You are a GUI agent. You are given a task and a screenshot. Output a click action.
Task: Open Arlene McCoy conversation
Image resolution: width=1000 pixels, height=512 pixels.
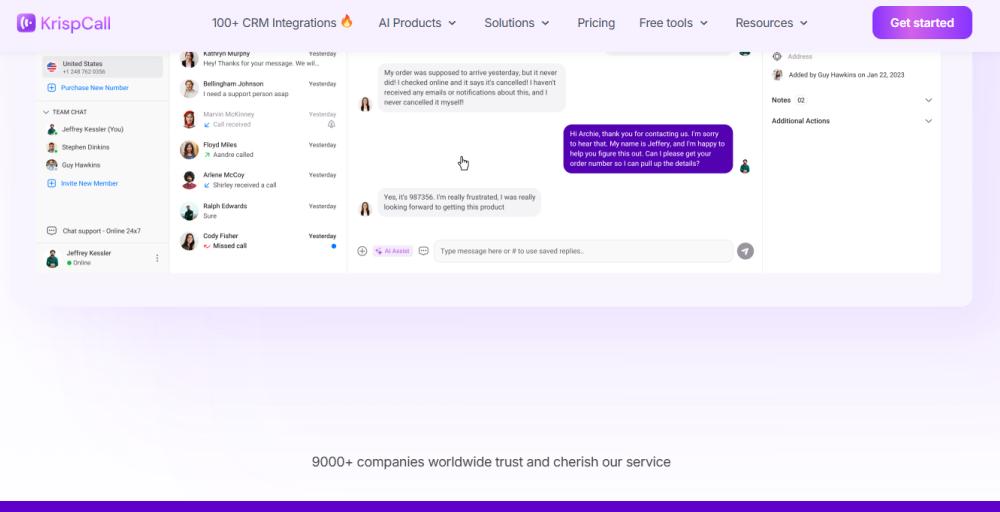point(258,180)
